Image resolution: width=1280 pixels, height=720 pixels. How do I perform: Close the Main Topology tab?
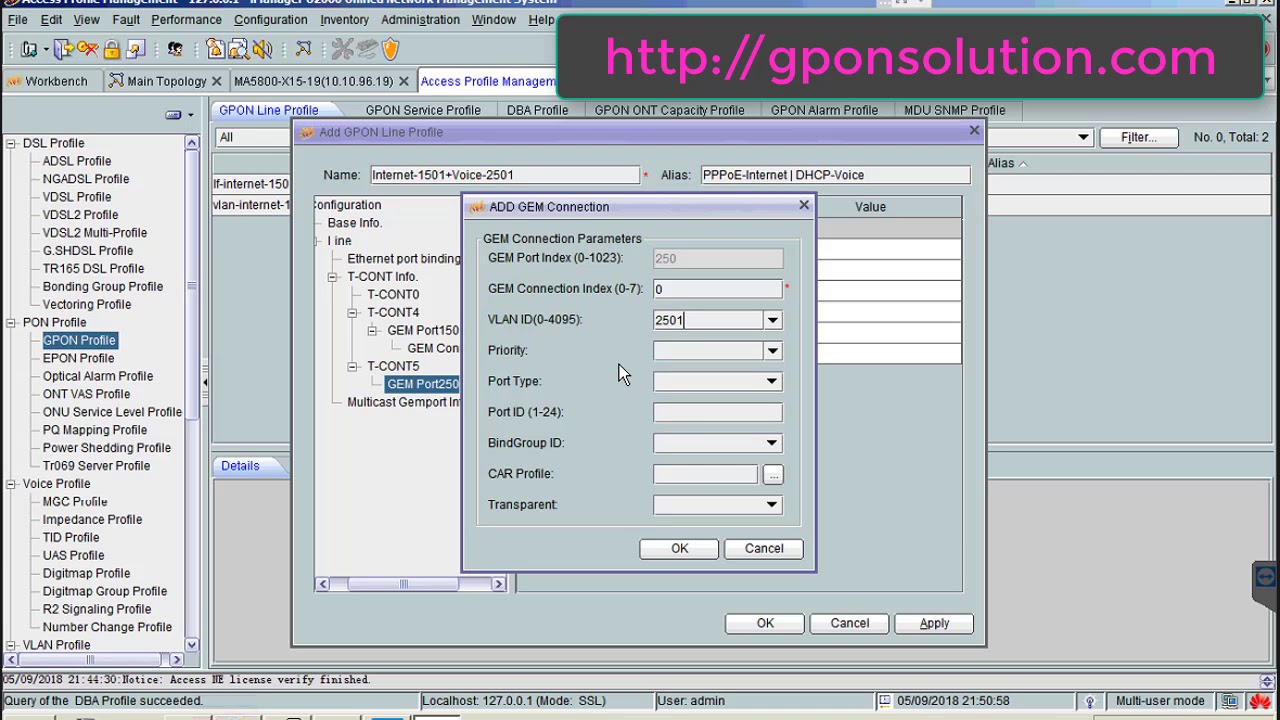pos(216,81)
